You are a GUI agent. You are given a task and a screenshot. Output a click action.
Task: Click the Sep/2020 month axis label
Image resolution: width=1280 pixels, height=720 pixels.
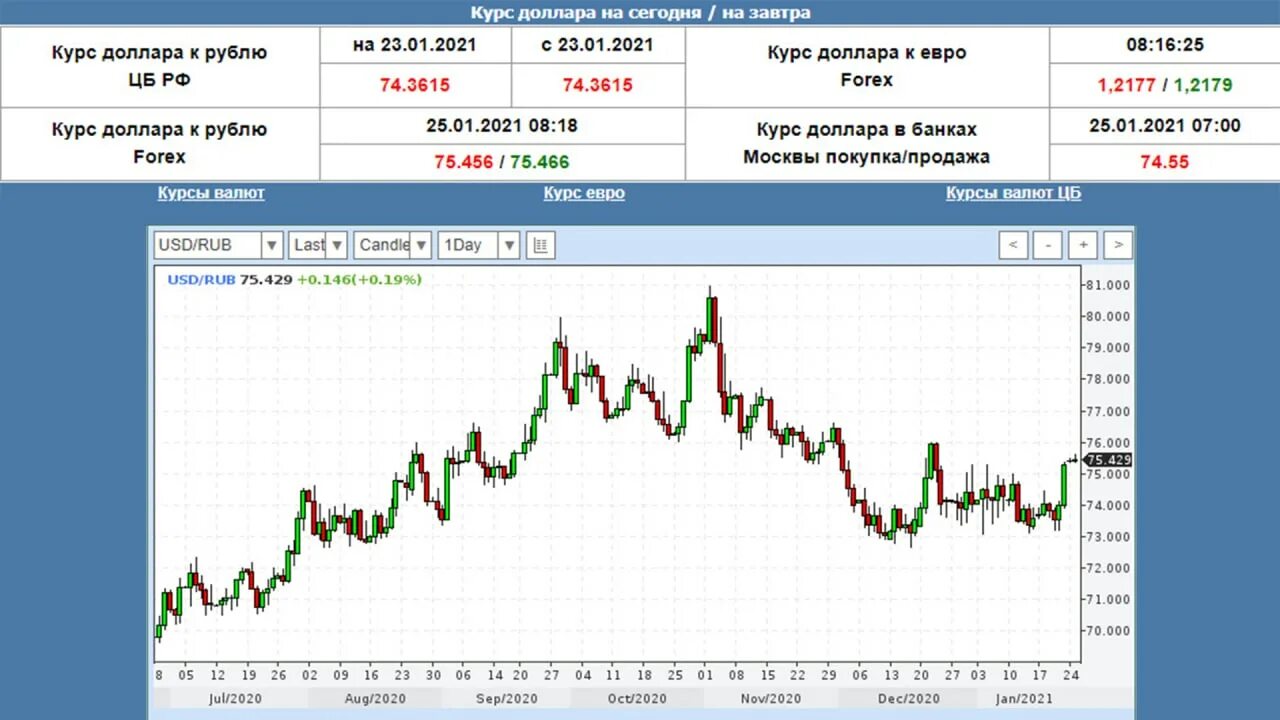tap(505, 699)
